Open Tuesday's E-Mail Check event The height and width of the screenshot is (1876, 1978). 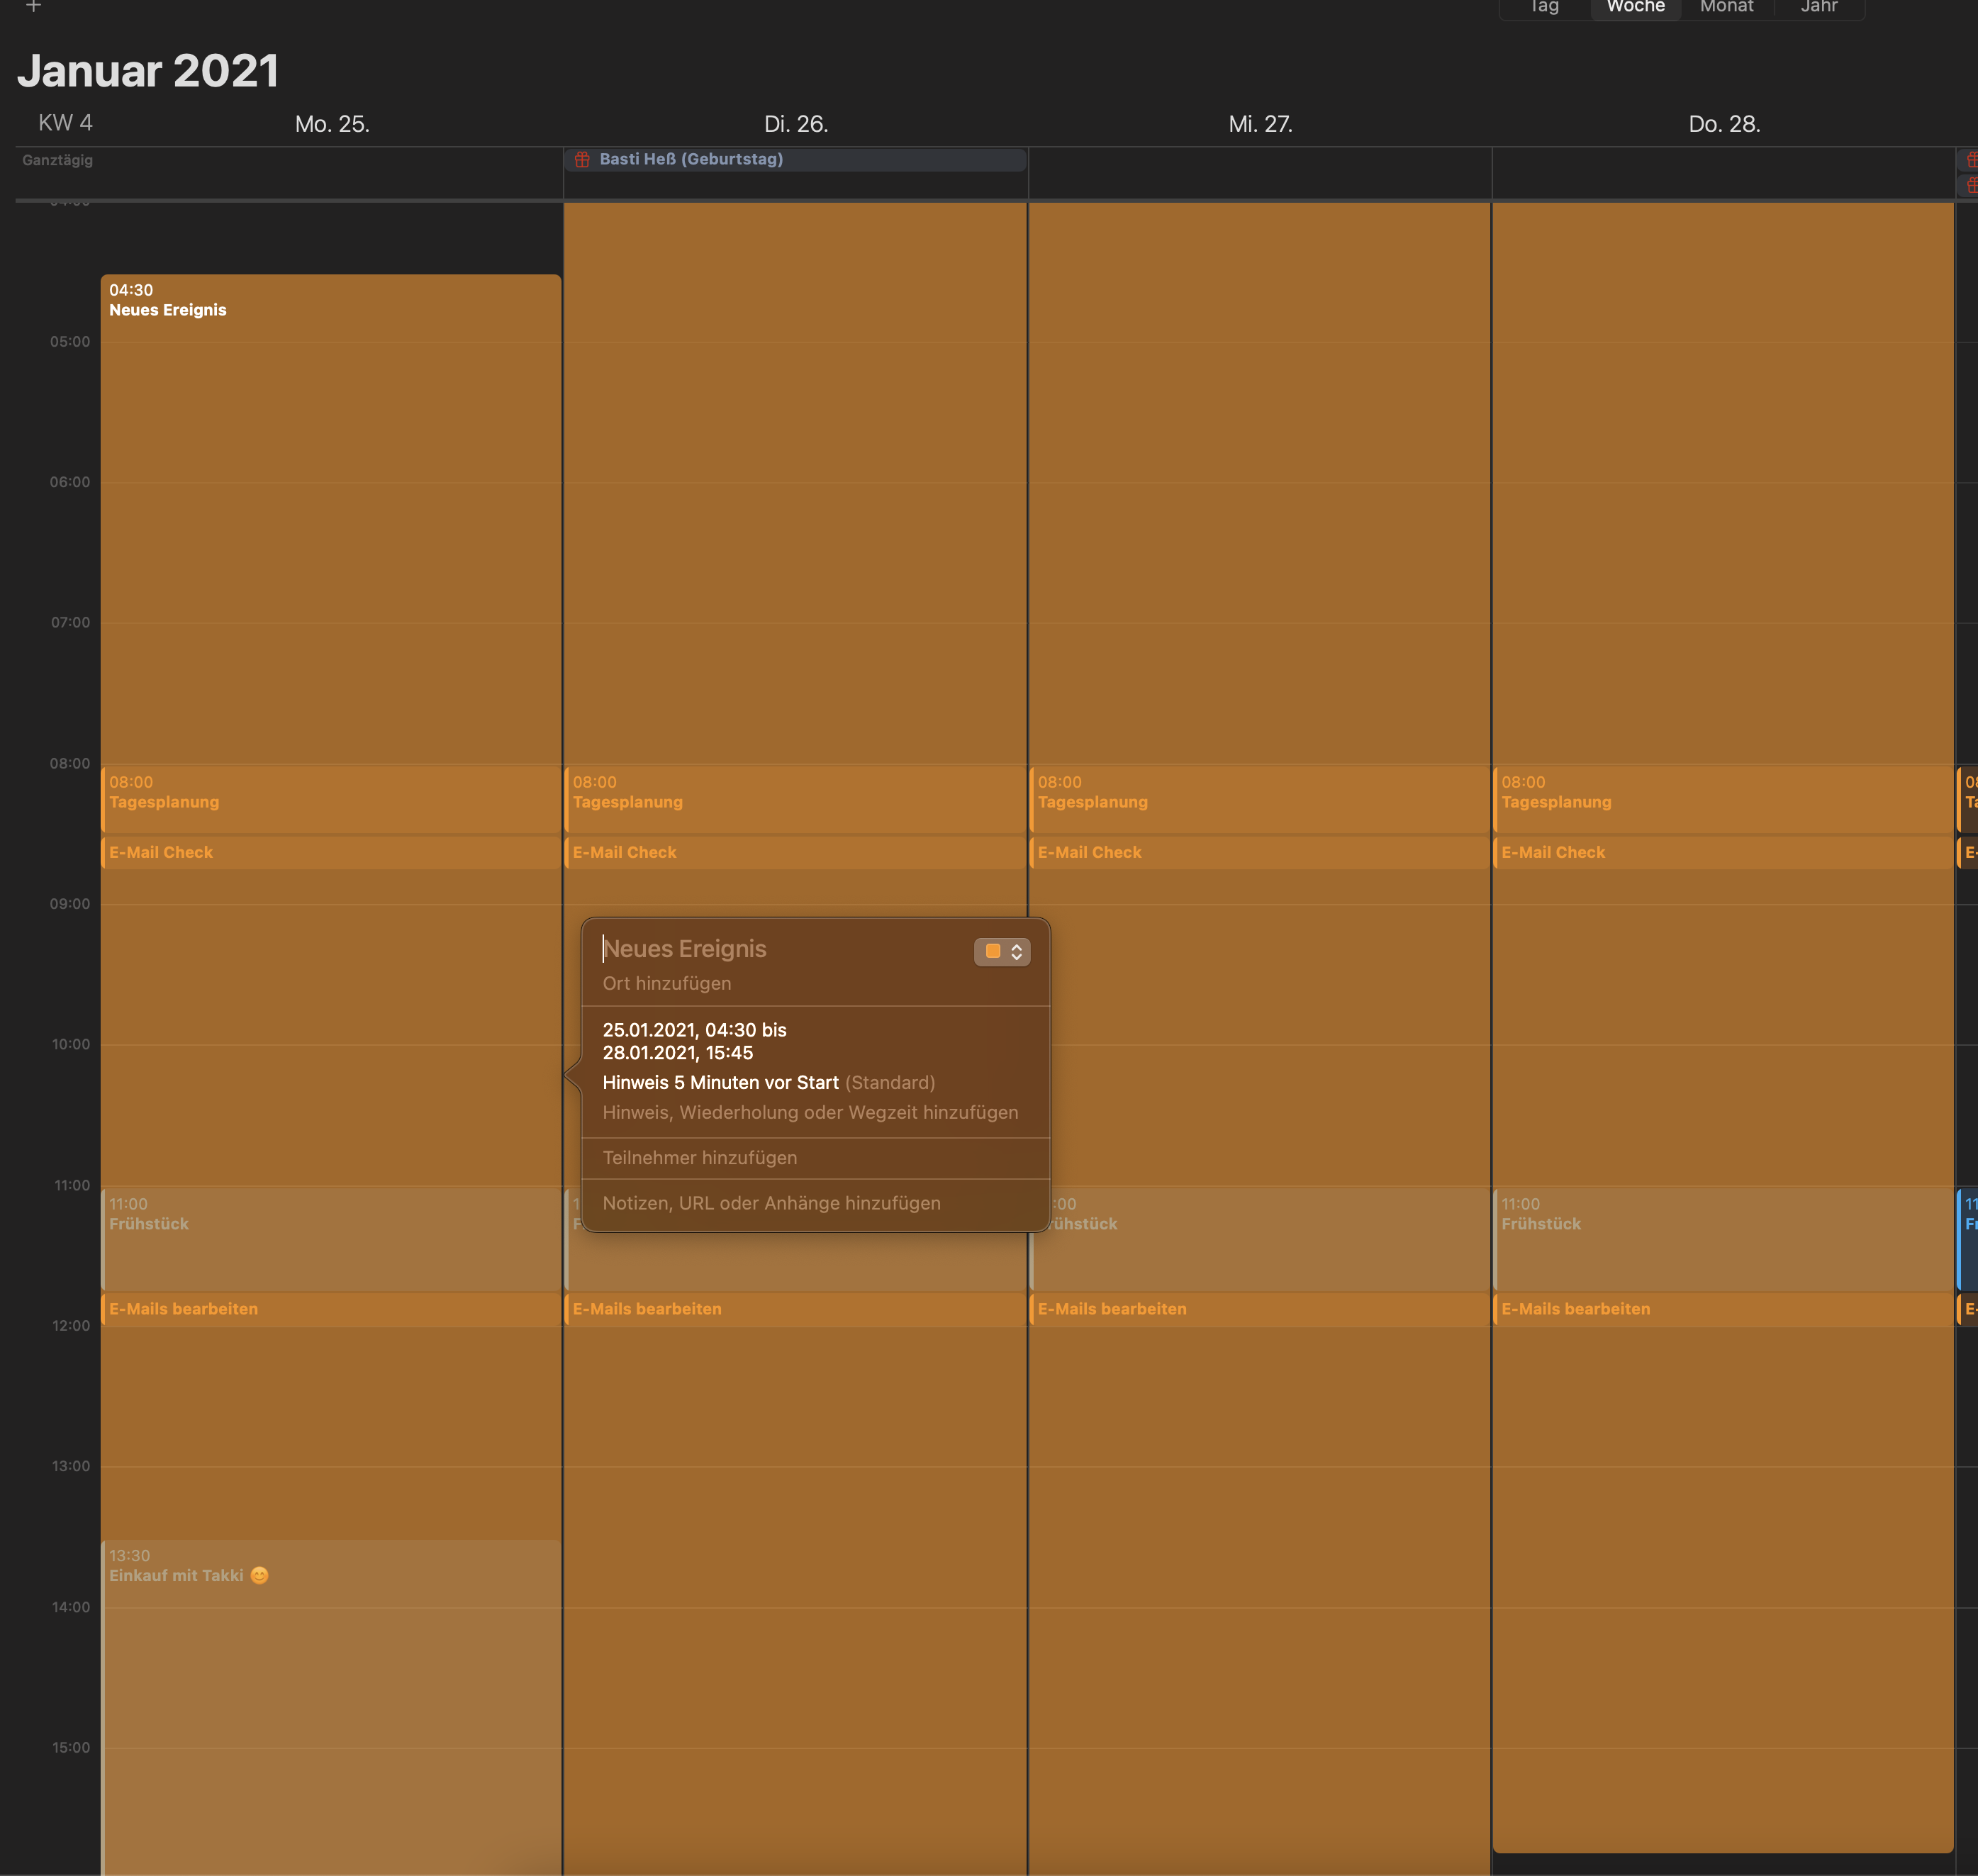pyautogui.click(x=795, y=852)
